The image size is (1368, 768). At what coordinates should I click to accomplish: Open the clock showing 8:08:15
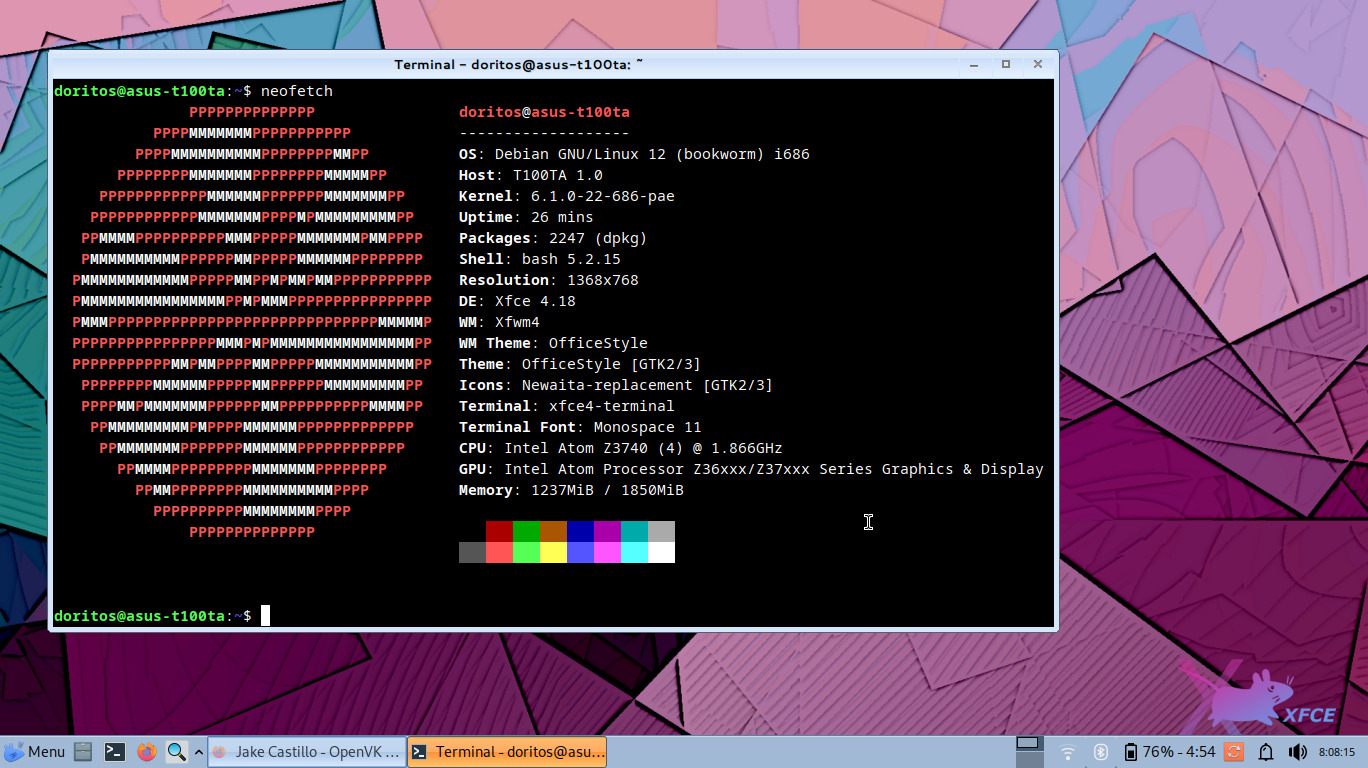[x=1336, y=752]
